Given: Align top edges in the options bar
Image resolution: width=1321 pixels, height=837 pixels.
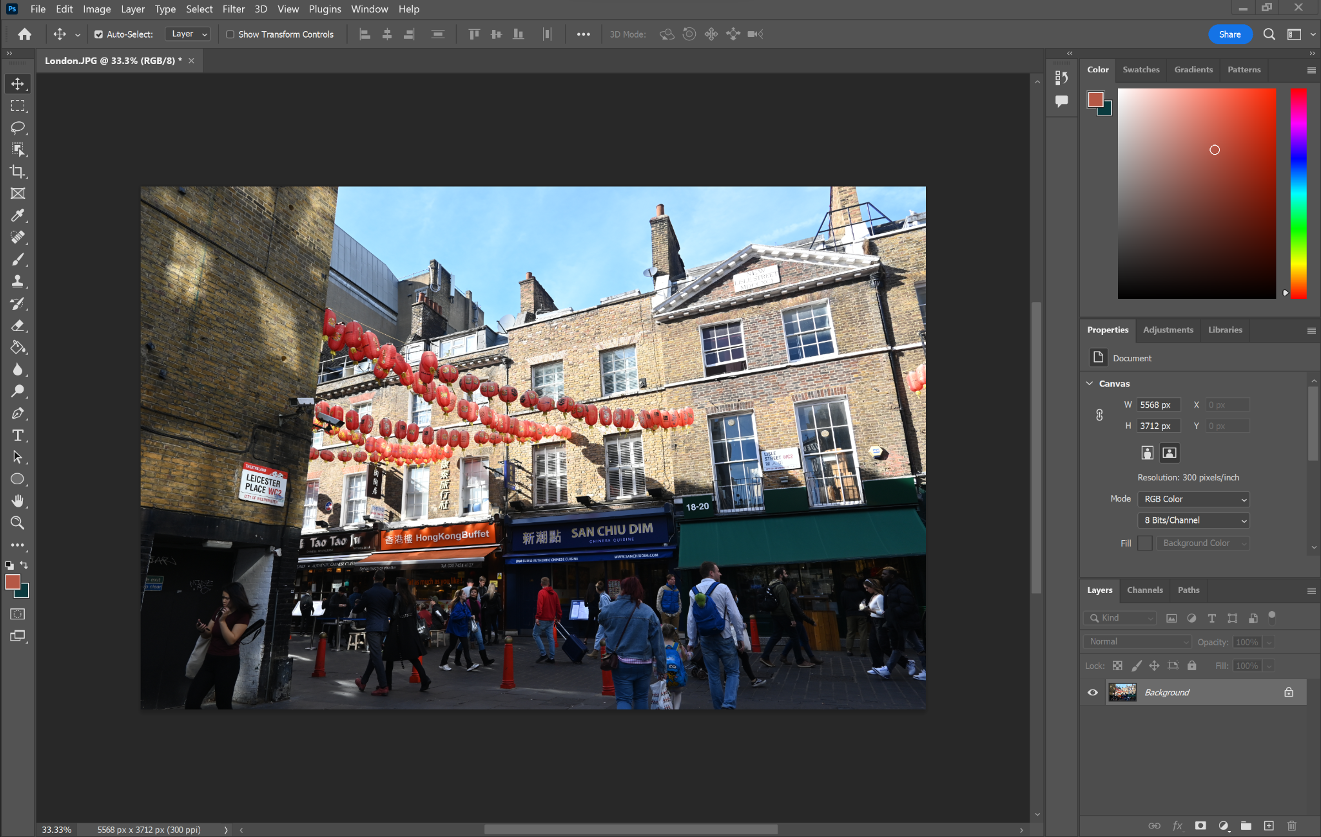Looking at the screenshot, I should (474, 34).
